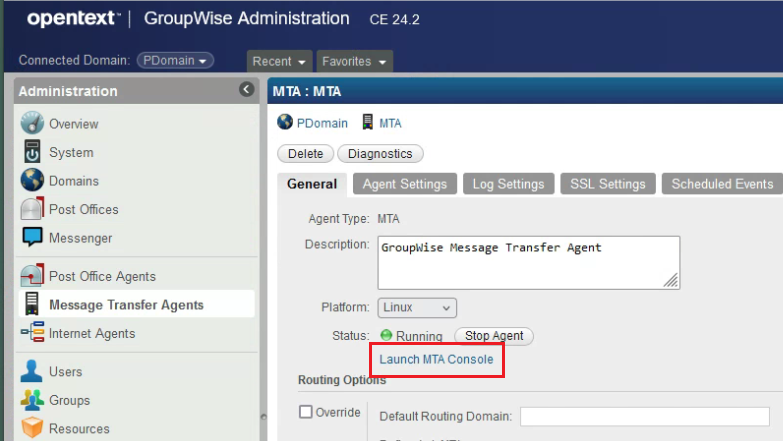Image resolution: width=783 pixels, height=441 pixels.
Task: Click the Stop Agent button
Action: click(494, 336)
